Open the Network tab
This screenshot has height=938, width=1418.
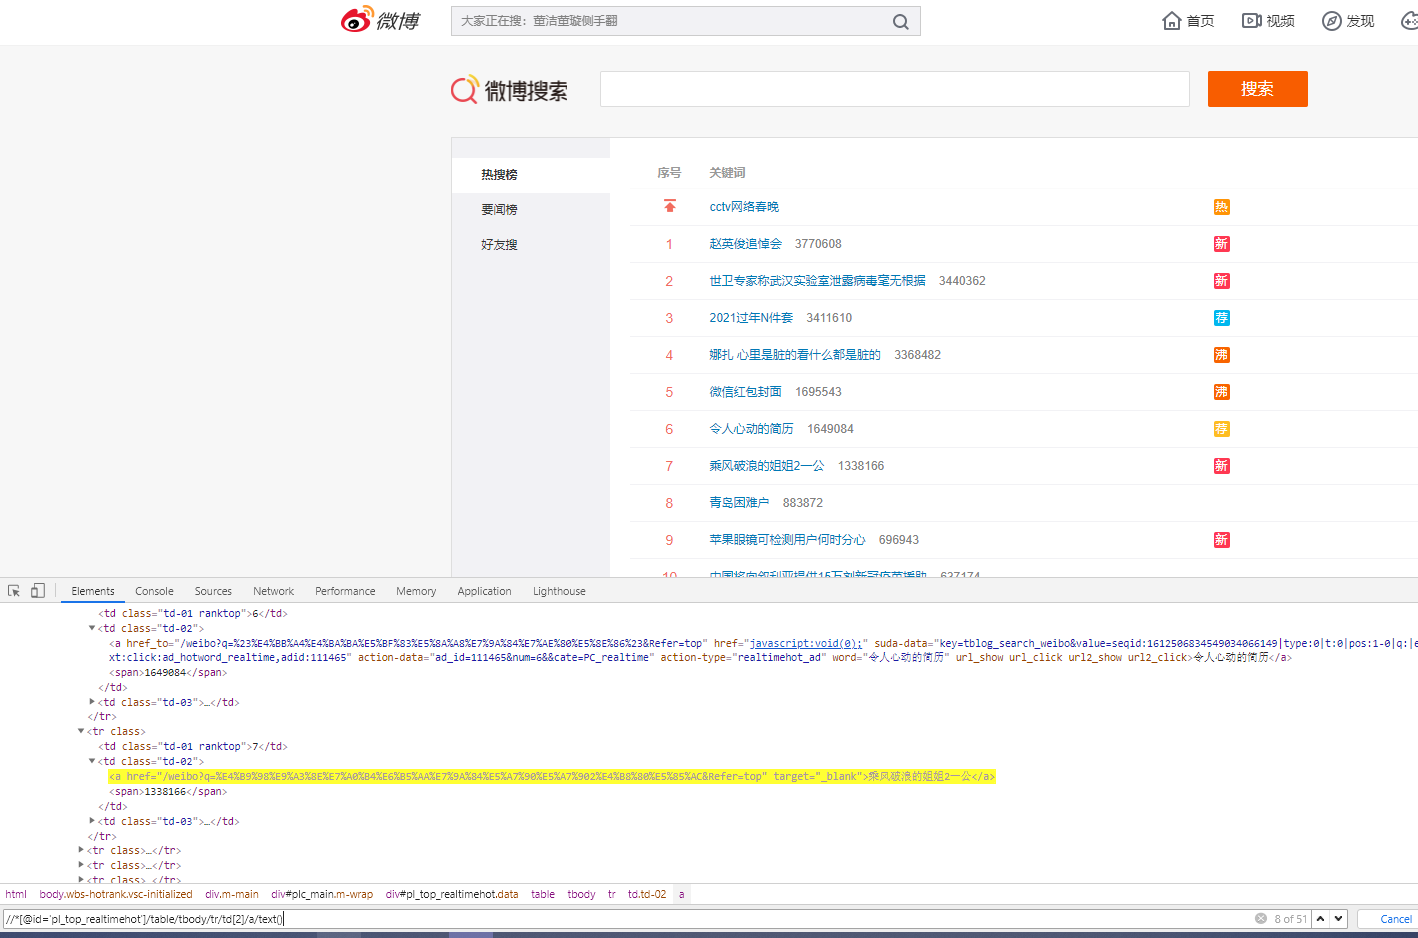pyautogui.click(x=273, y=591)
